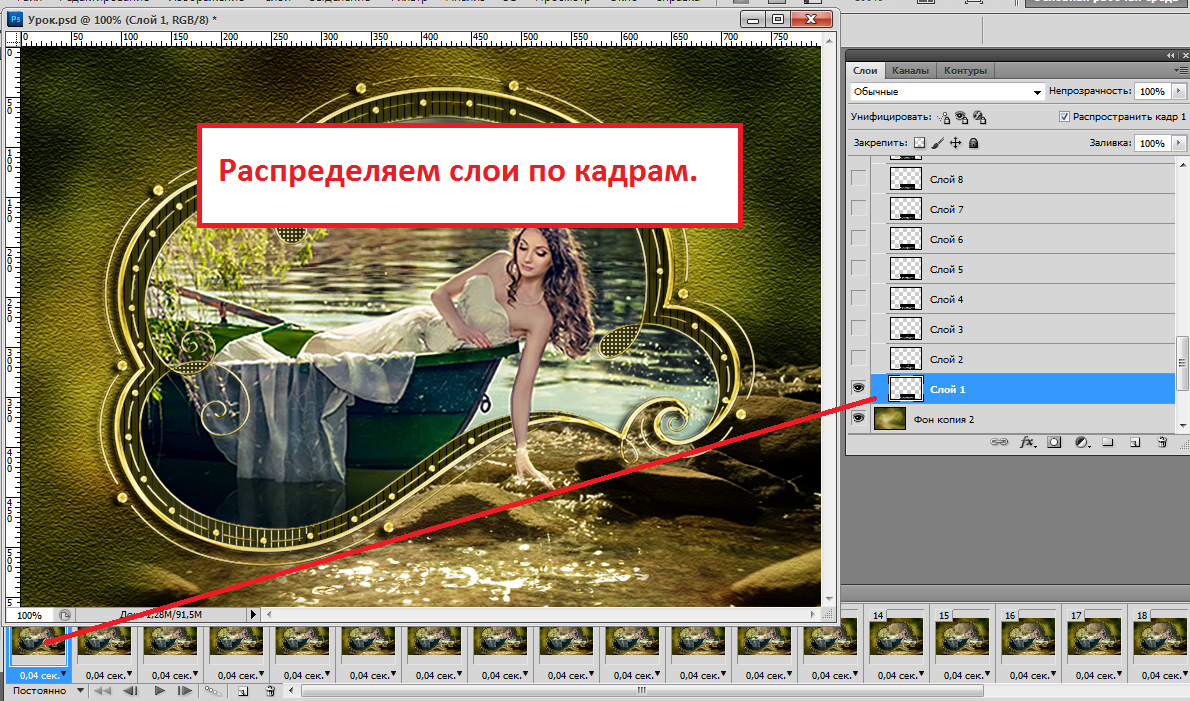Collapse the Layers panel to icons
This screenshot has height=701, width=1190.
[x=1172, y=55]
